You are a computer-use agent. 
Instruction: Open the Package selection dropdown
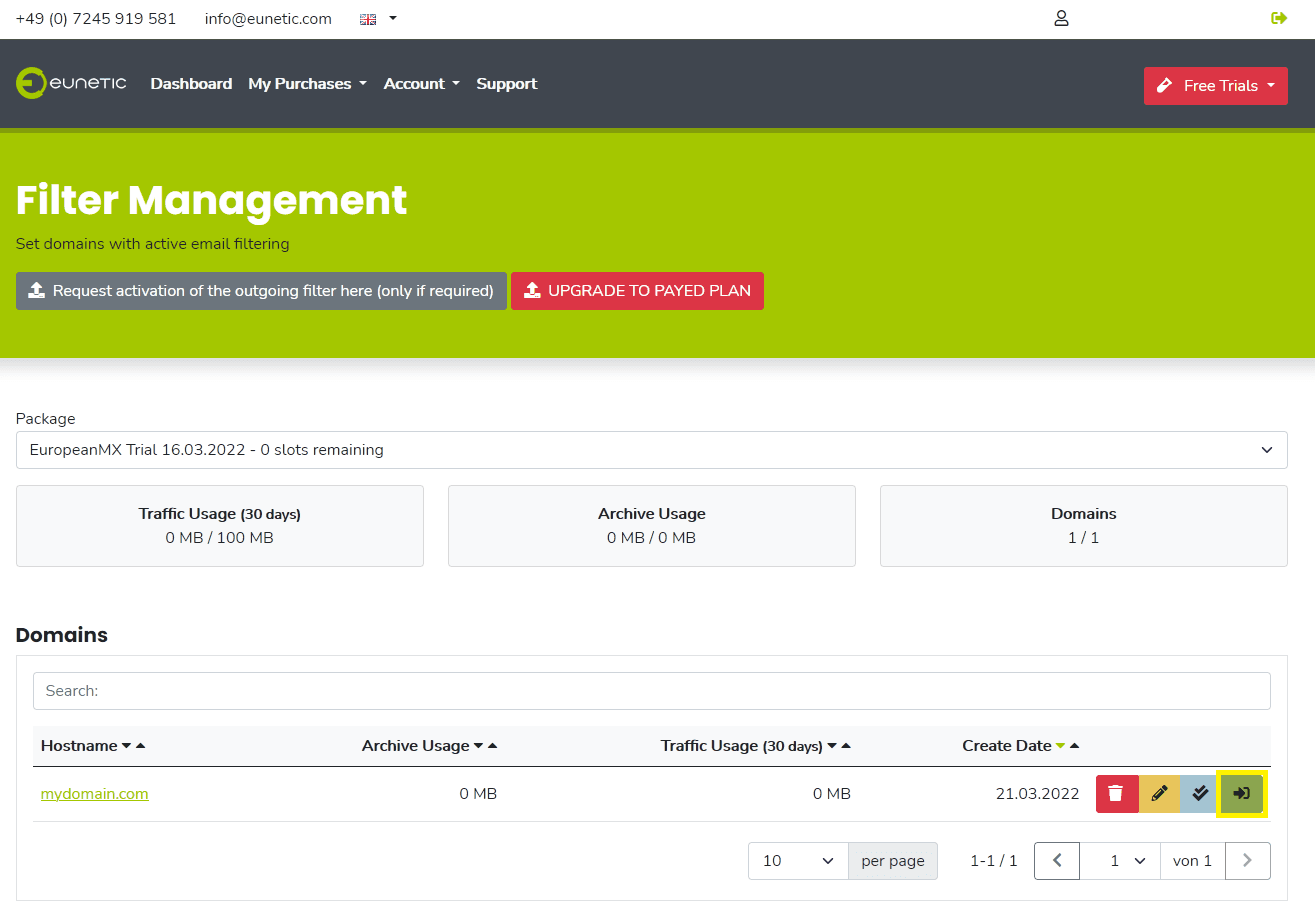point(651,450)
